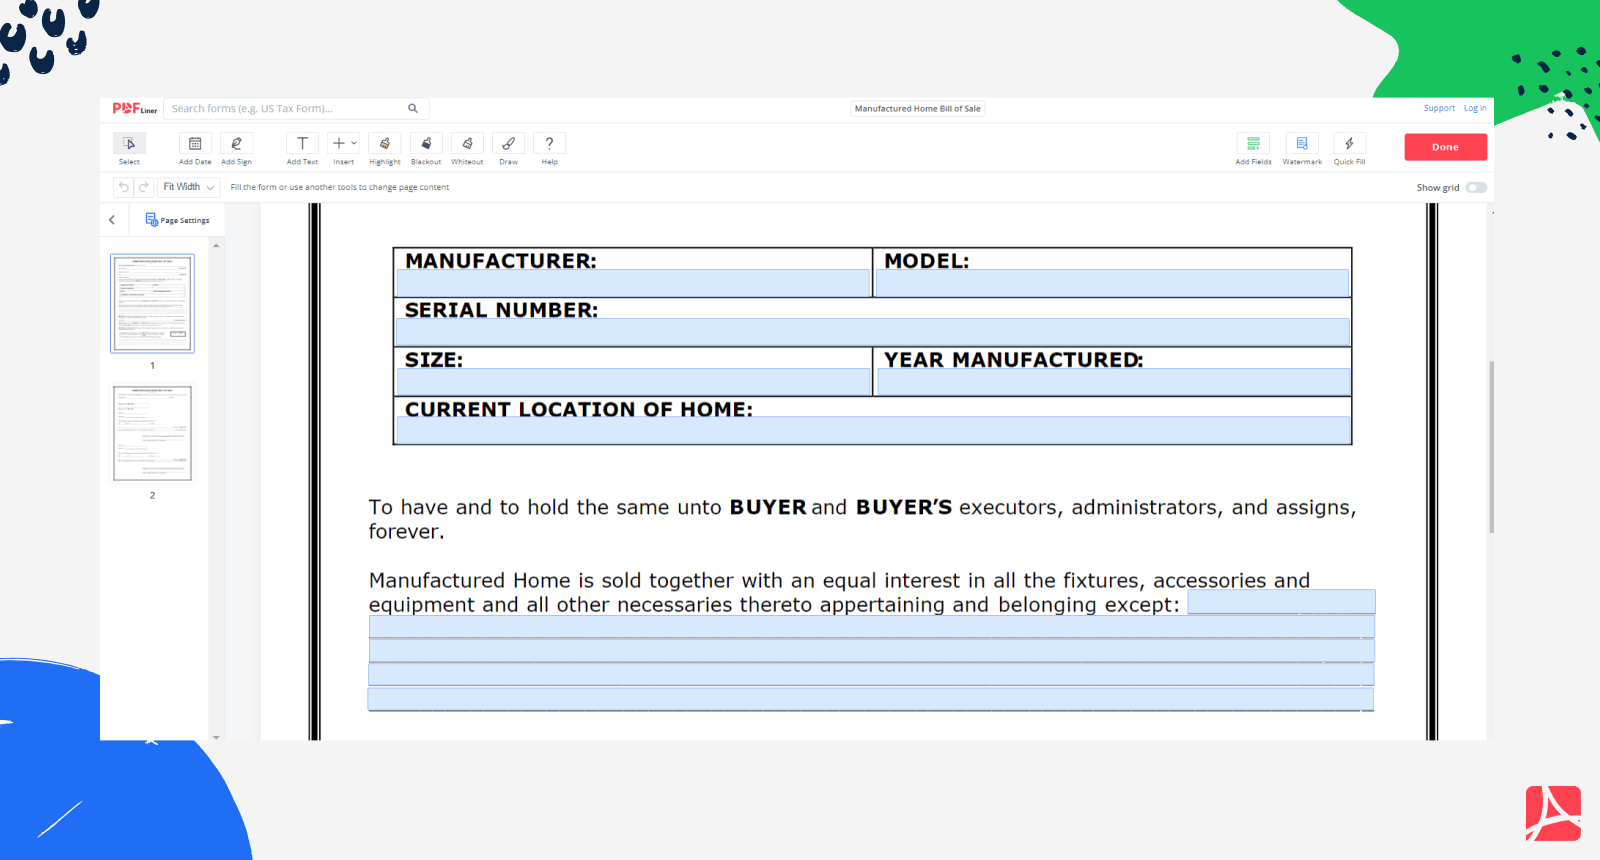The image size is (1600, 860).
Task: Click the Insert plus icon
Action: (x=339, y=143)
